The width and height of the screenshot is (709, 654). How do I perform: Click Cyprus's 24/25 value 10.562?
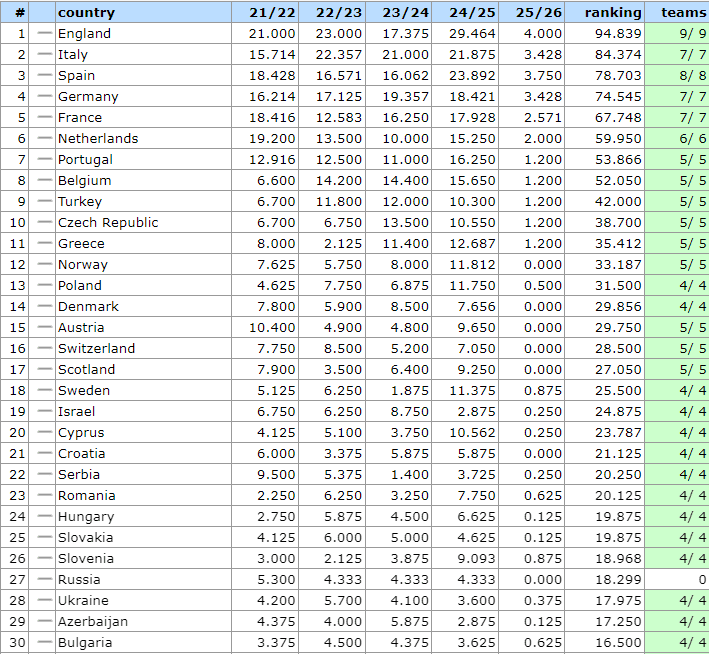tap(472, 433)
